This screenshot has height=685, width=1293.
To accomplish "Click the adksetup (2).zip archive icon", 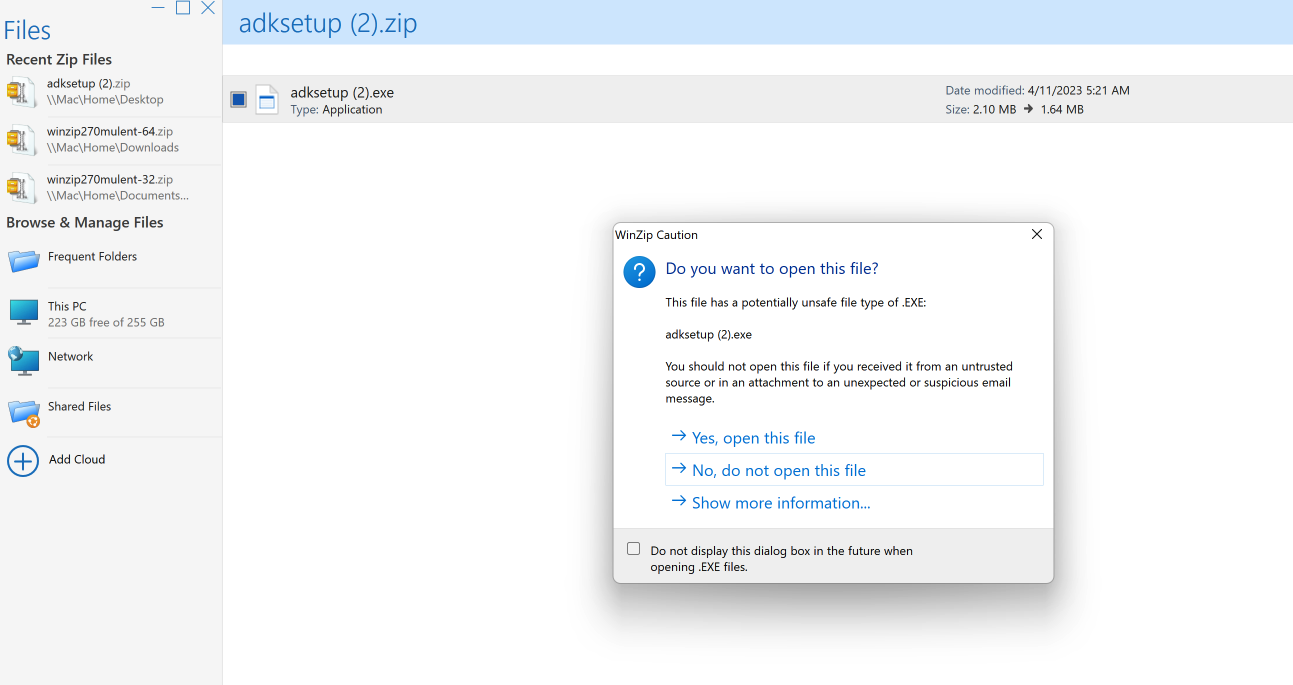I will tap(21, 92).
